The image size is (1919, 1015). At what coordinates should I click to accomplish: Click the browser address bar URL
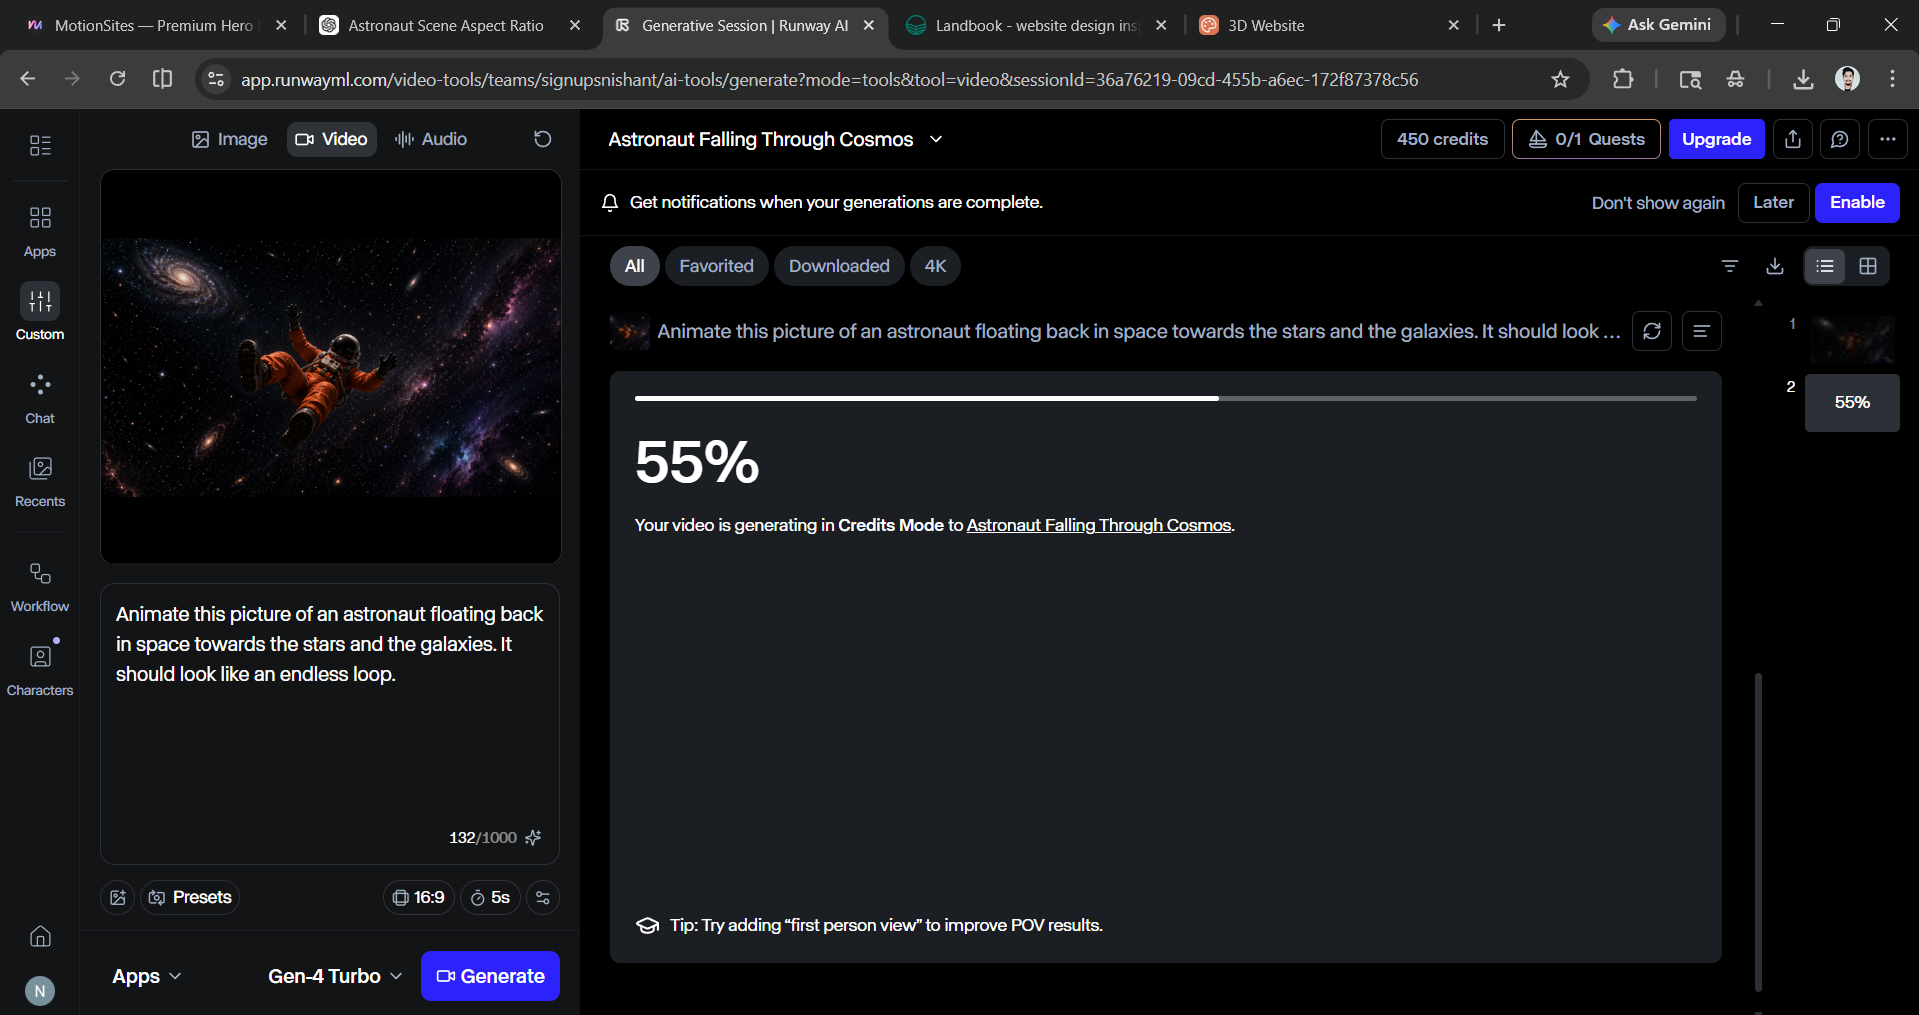point(829,79)
